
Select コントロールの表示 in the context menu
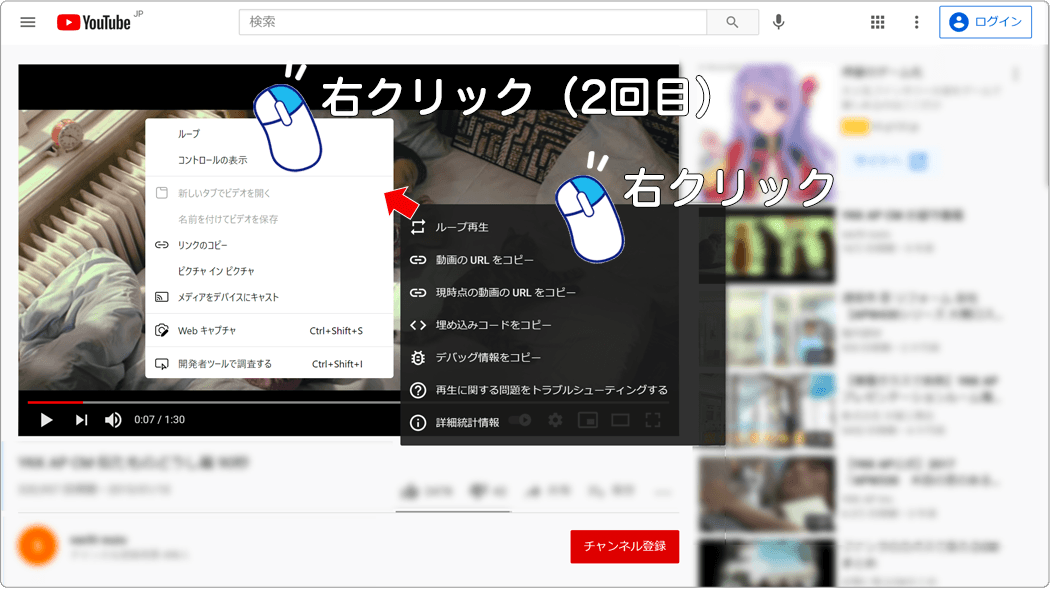269,160
